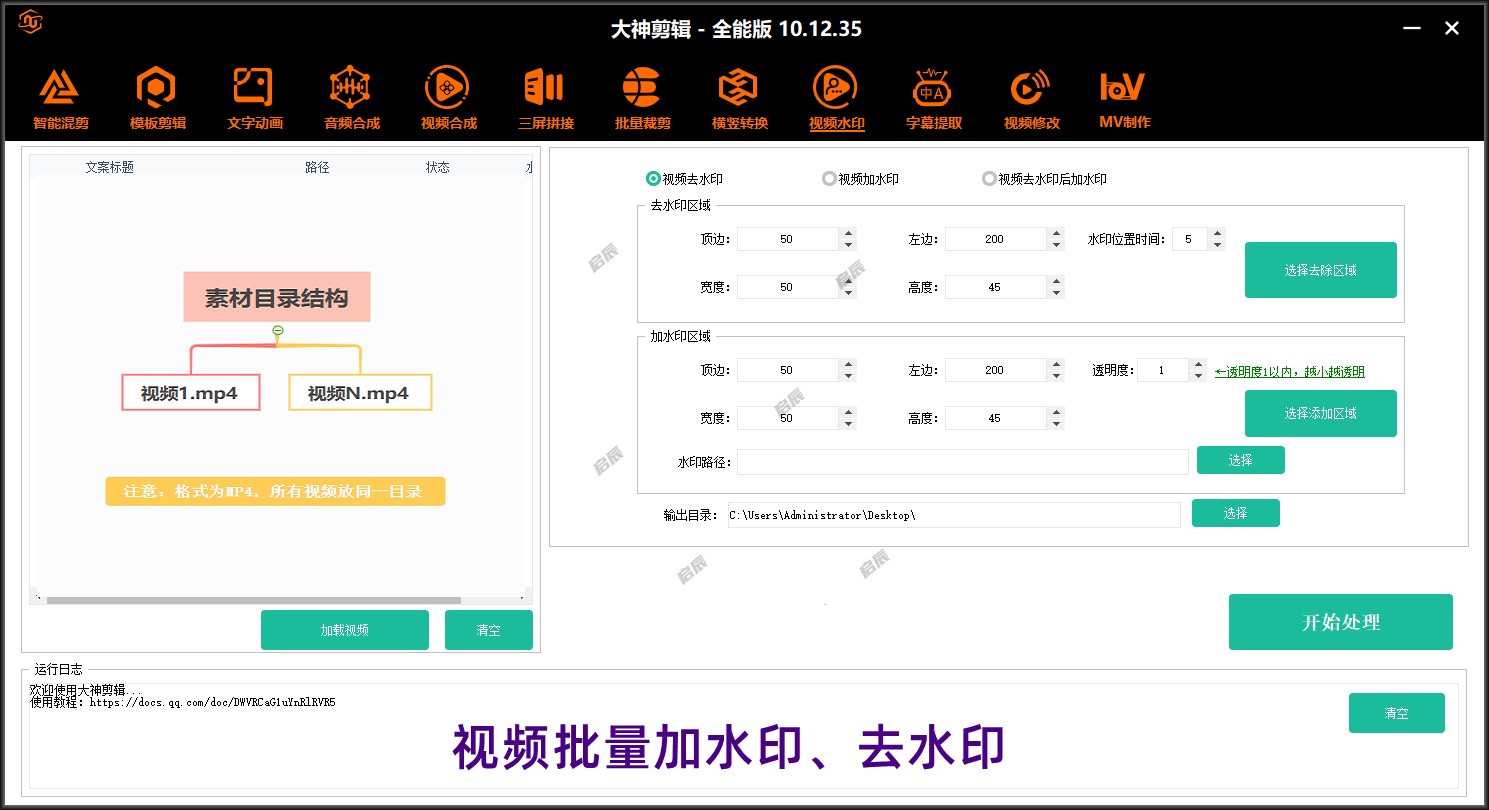
Task: Focus the 水印路径 input field
Action: pos(963,462)
